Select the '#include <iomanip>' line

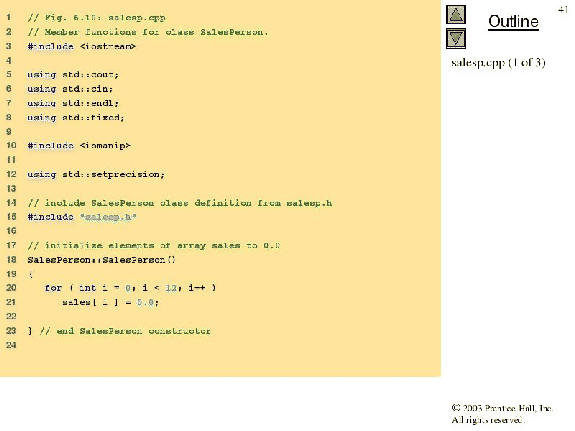(79, 146)
